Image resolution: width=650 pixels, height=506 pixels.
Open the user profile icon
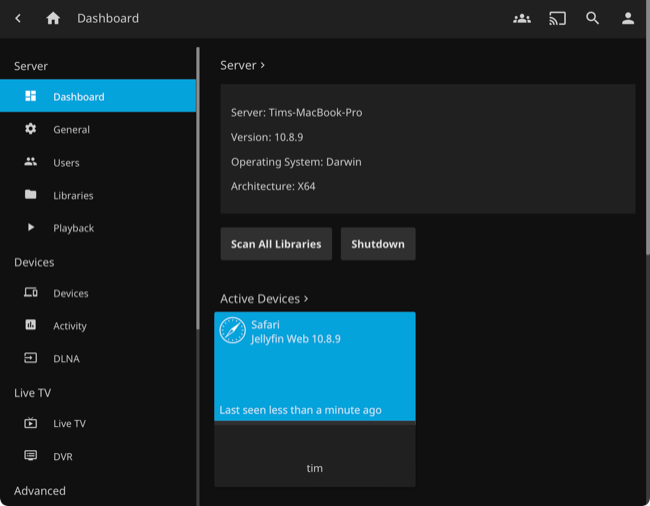(628, 18)
